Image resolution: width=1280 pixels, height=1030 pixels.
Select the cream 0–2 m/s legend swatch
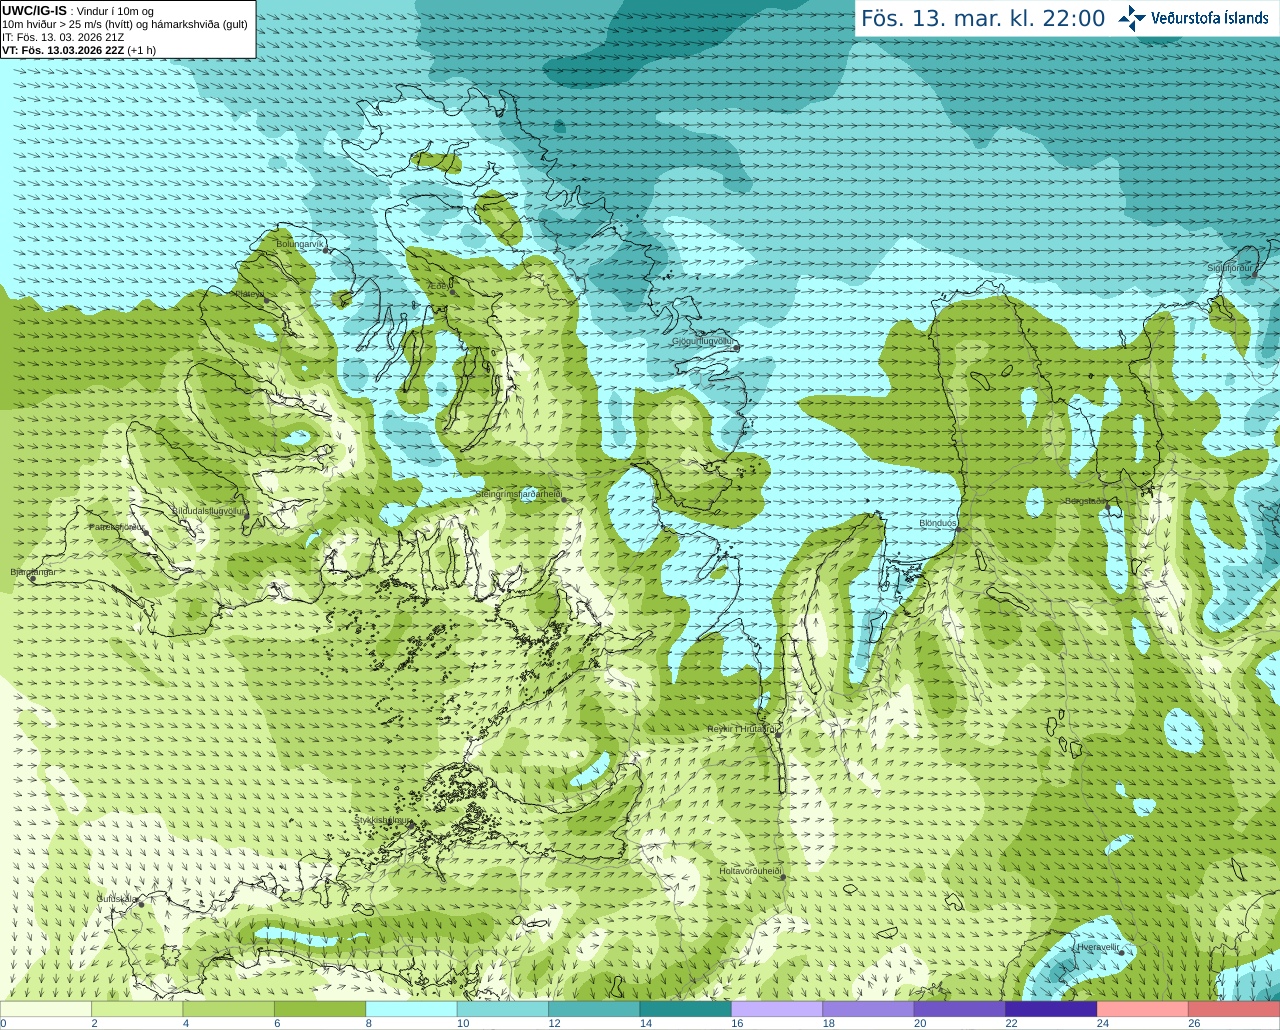[46, 1009]
